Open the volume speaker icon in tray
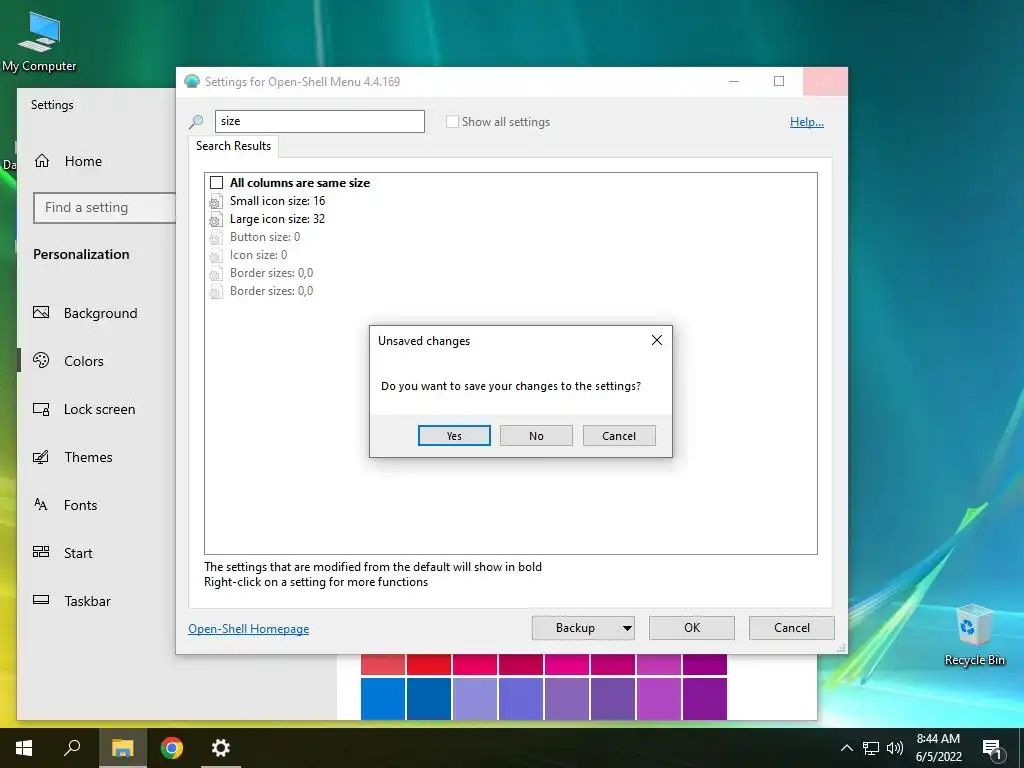 coord(895,748)
